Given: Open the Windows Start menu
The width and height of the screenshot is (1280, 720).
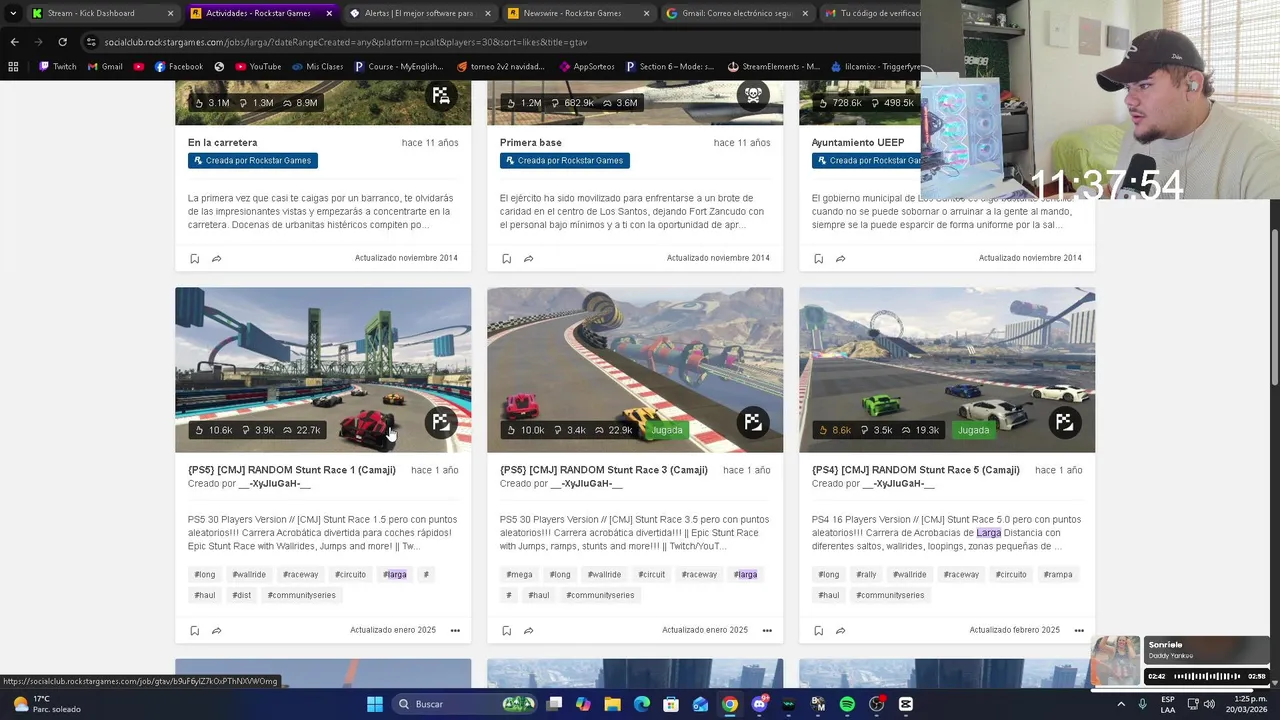Looking at the screenshot, I should pyautogui.click(x=374, y=704).
